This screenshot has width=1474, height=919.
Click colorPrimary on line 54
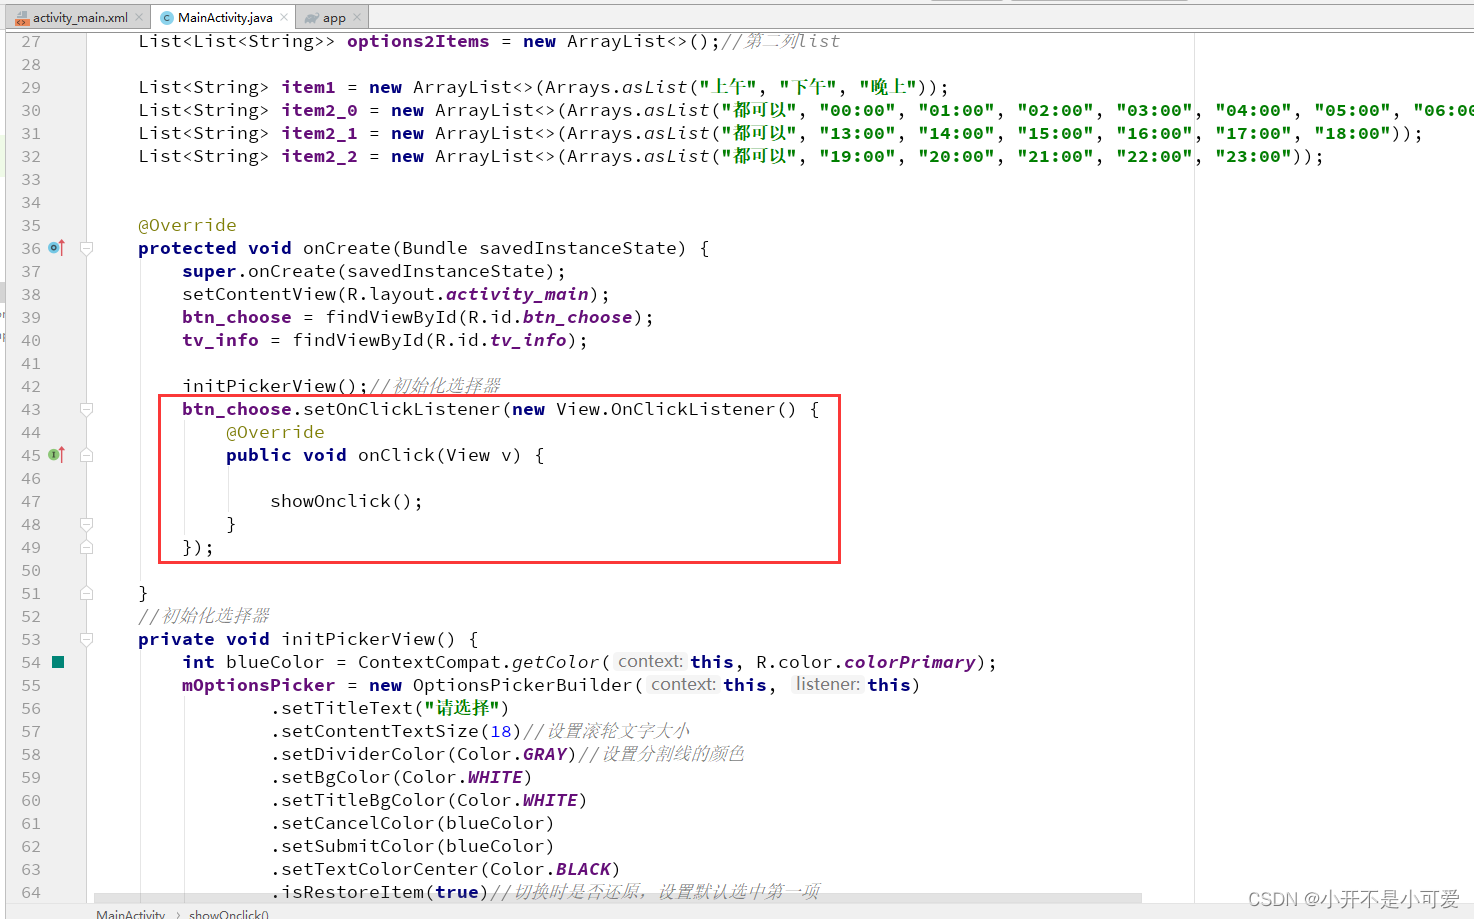pyautogui.click(x=910, y=662)
